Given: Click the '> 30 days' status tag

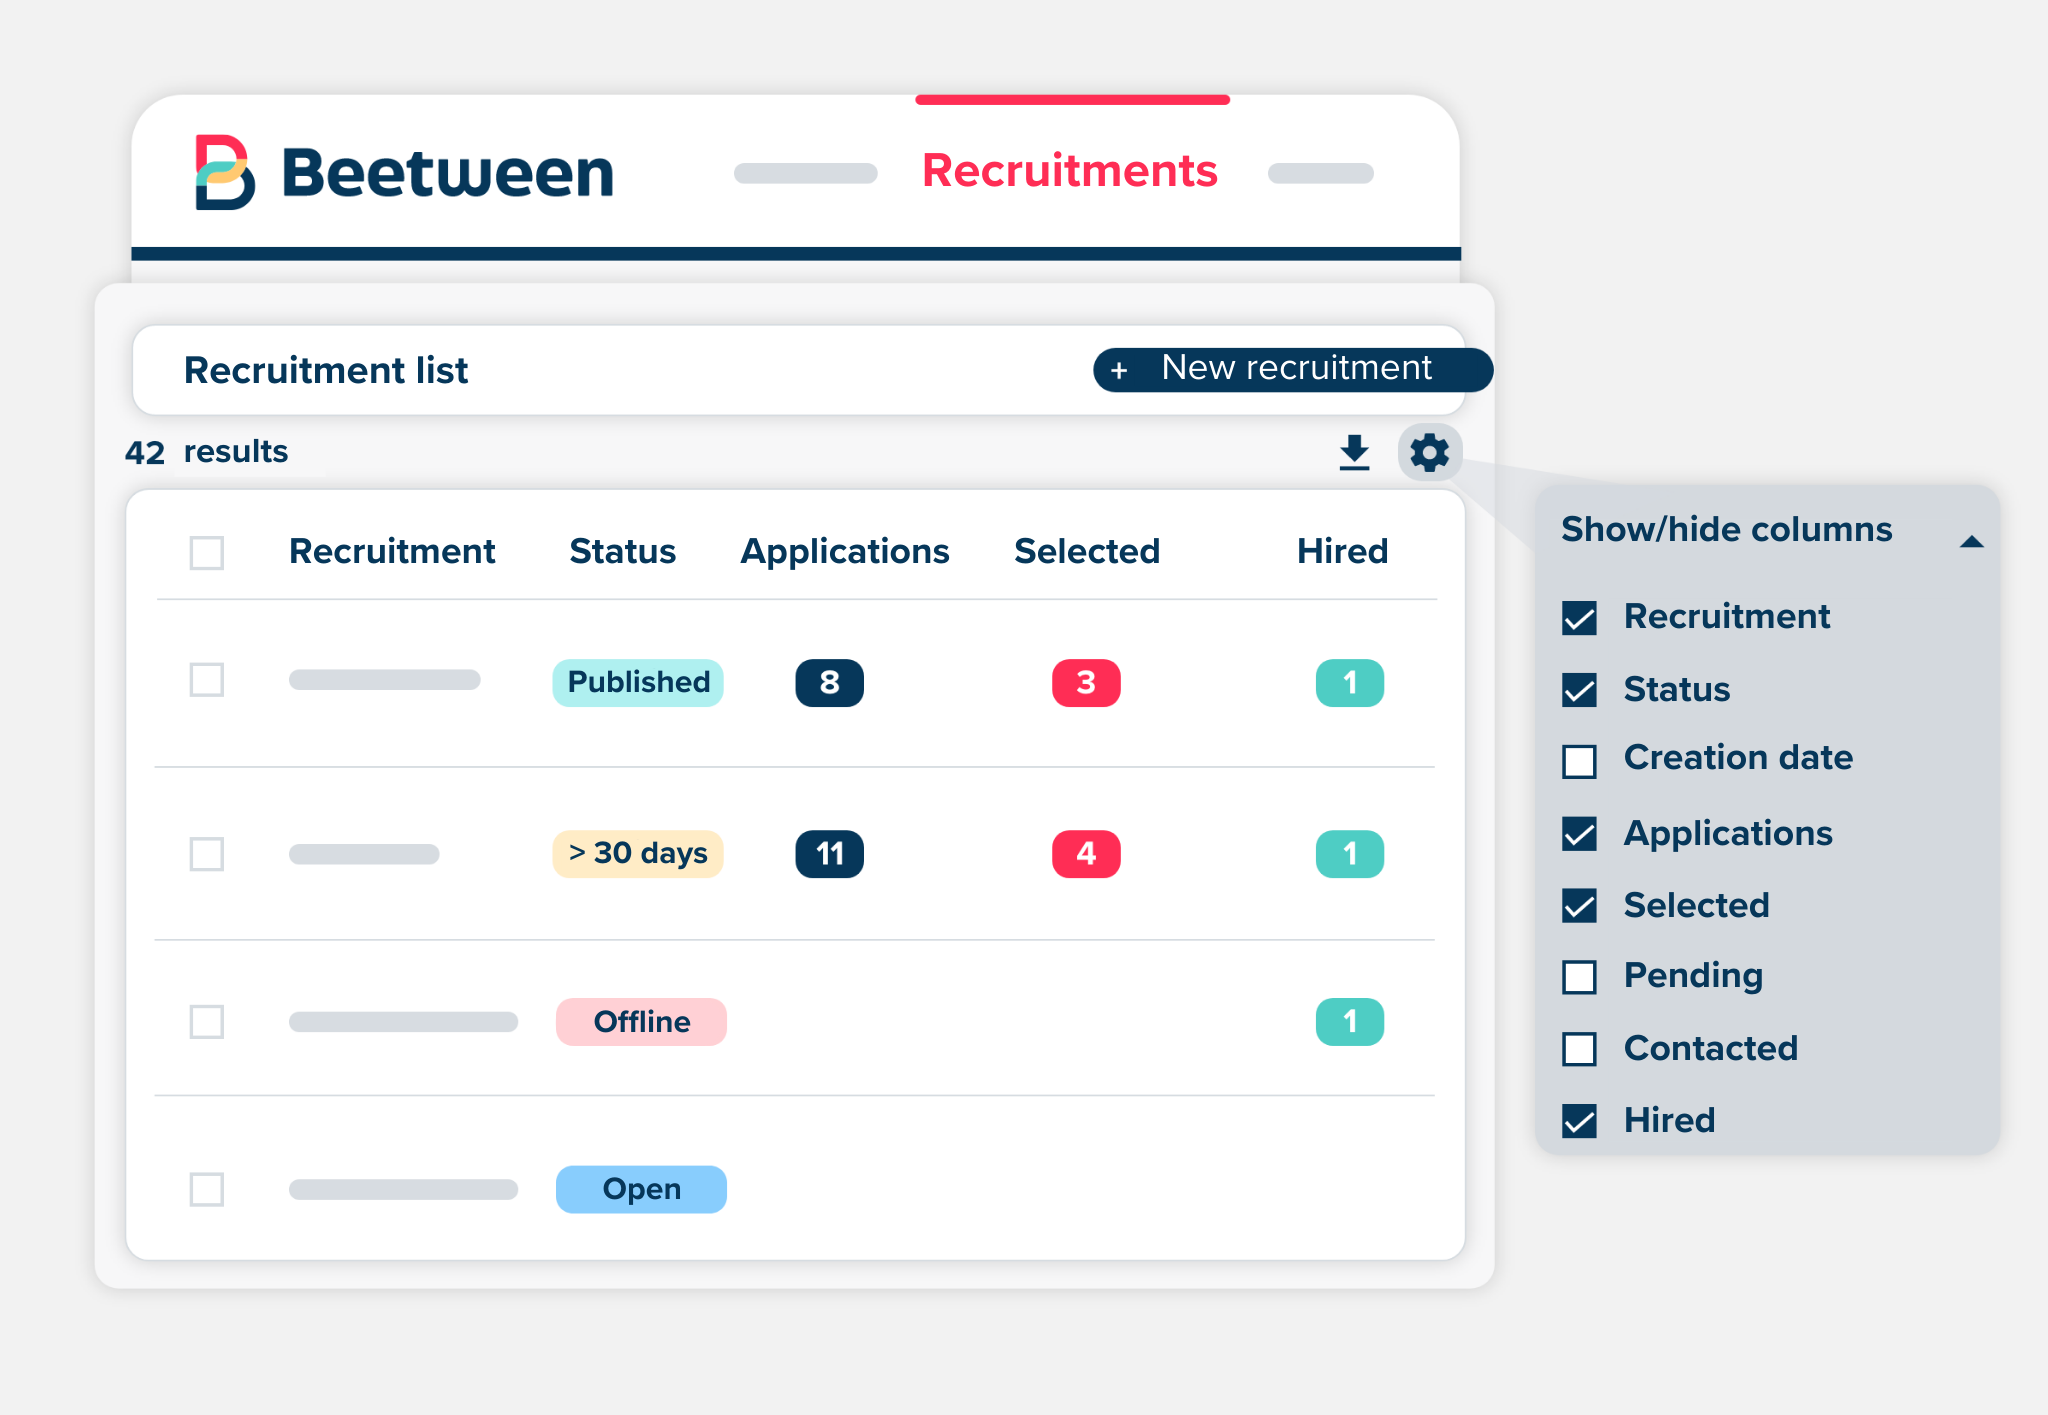Looking at the screenshot, I should tap(638, 854).
